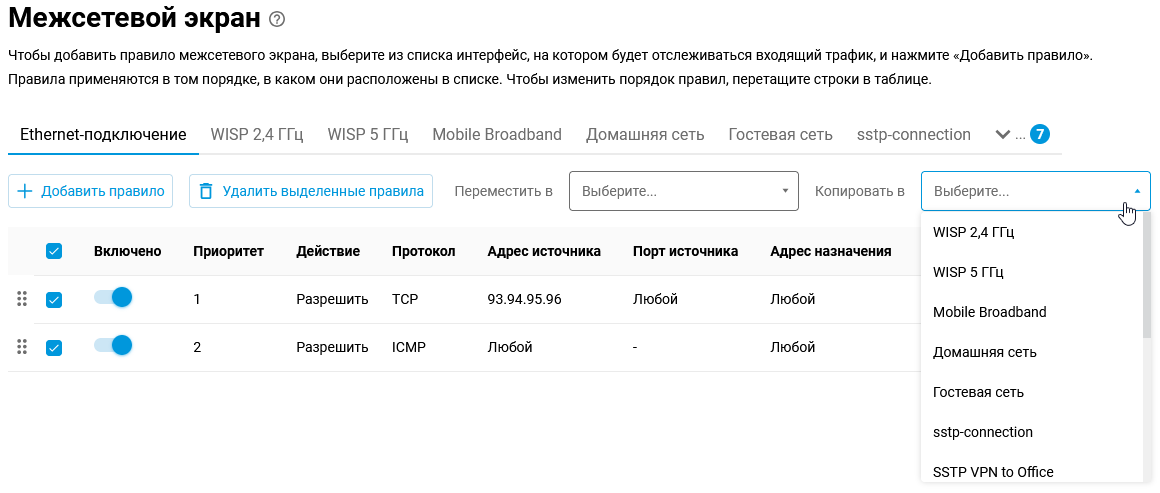Grab the drag handle of rule 1
Viewport: 1160px width, 493px height.
pos(22,299)
